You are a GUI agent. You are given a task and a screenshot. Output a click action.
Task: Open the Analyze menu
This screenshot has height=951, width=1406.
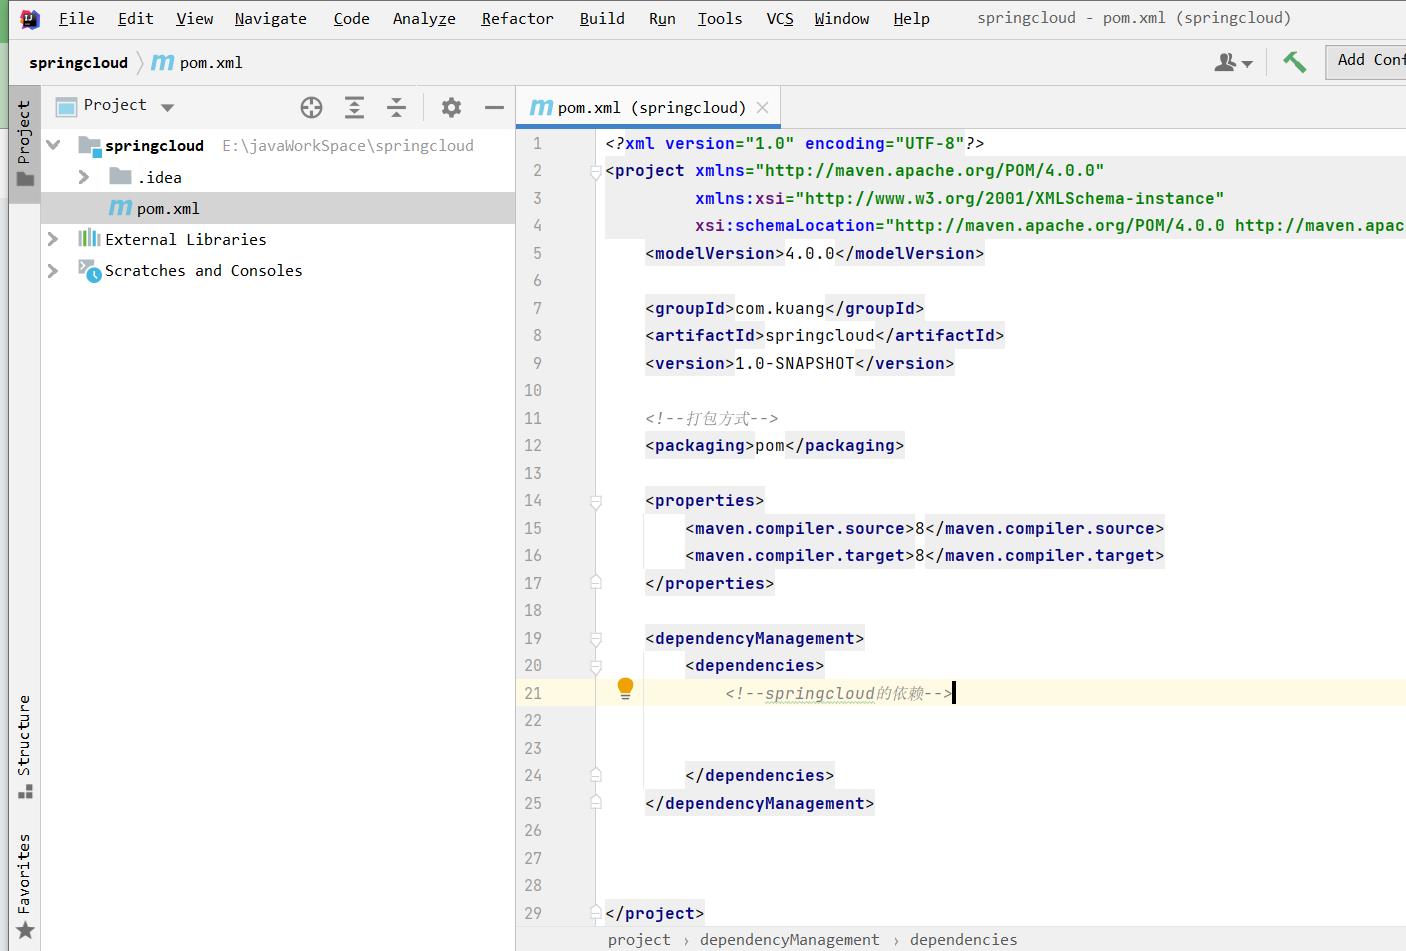click(424, 18)
